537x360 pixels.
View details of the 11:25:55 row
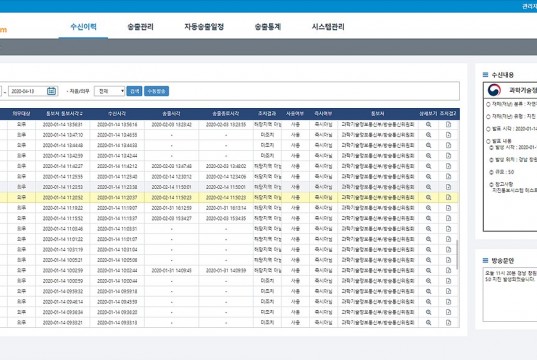(428, 177)
